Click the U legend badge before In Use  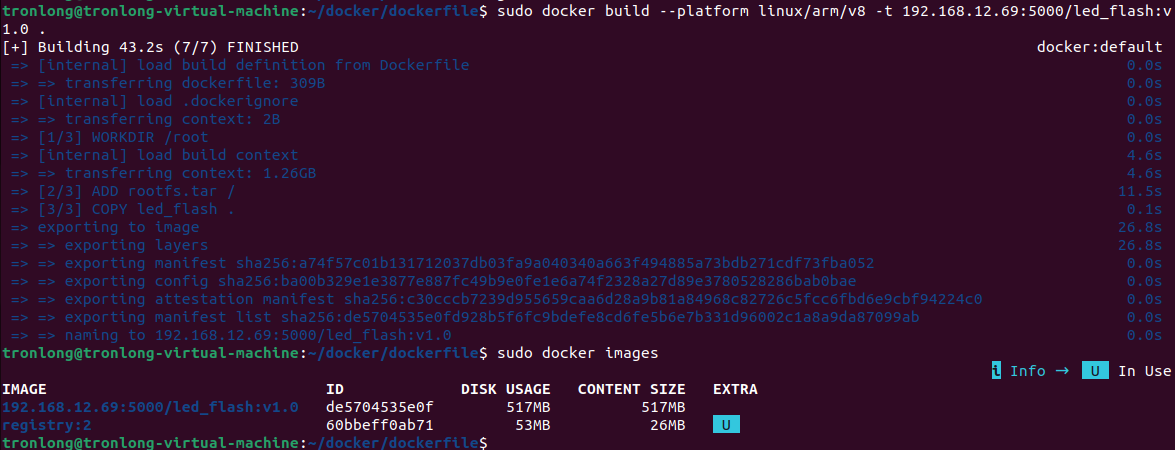point(1095,371)
